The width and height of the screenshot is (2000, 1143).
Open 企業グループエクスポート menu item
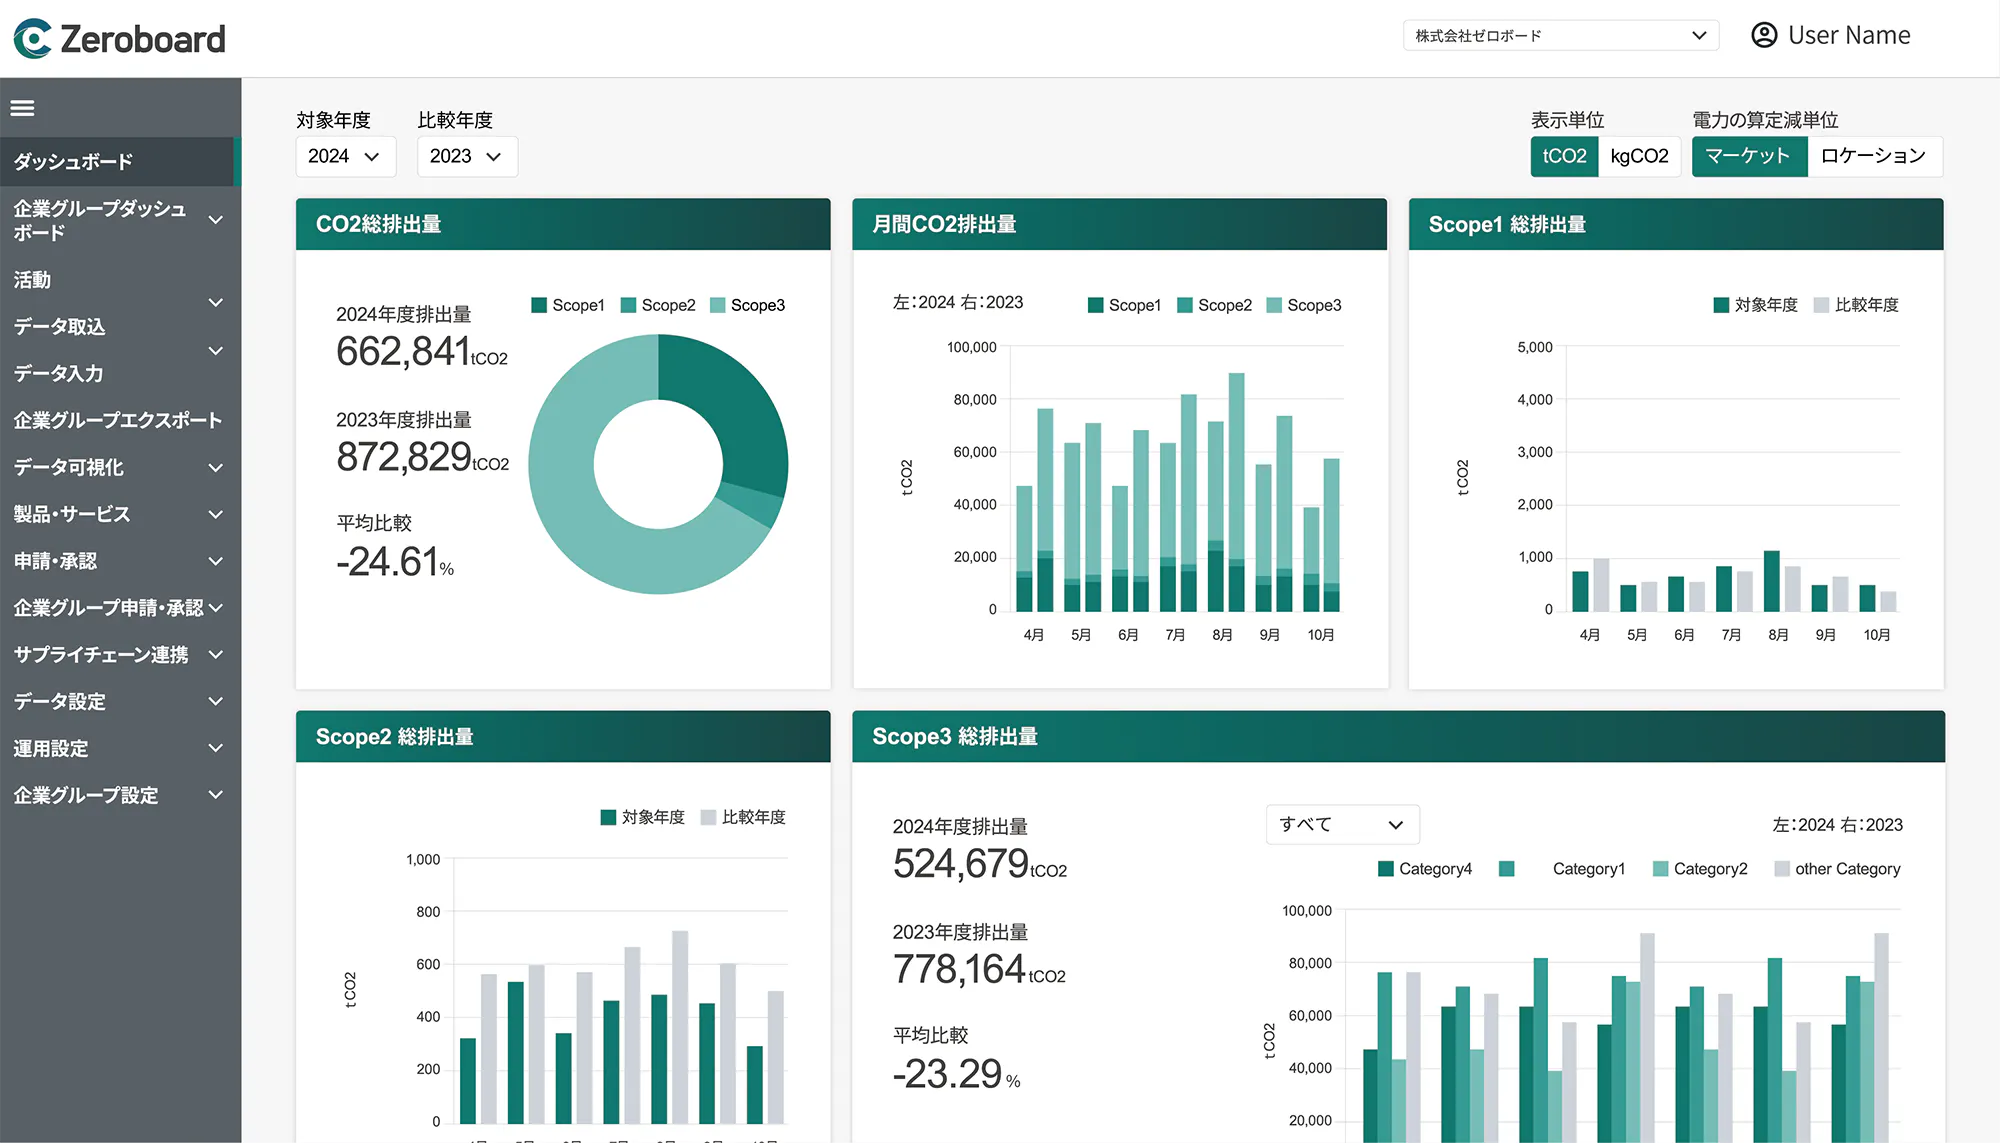tap(118, 420)
